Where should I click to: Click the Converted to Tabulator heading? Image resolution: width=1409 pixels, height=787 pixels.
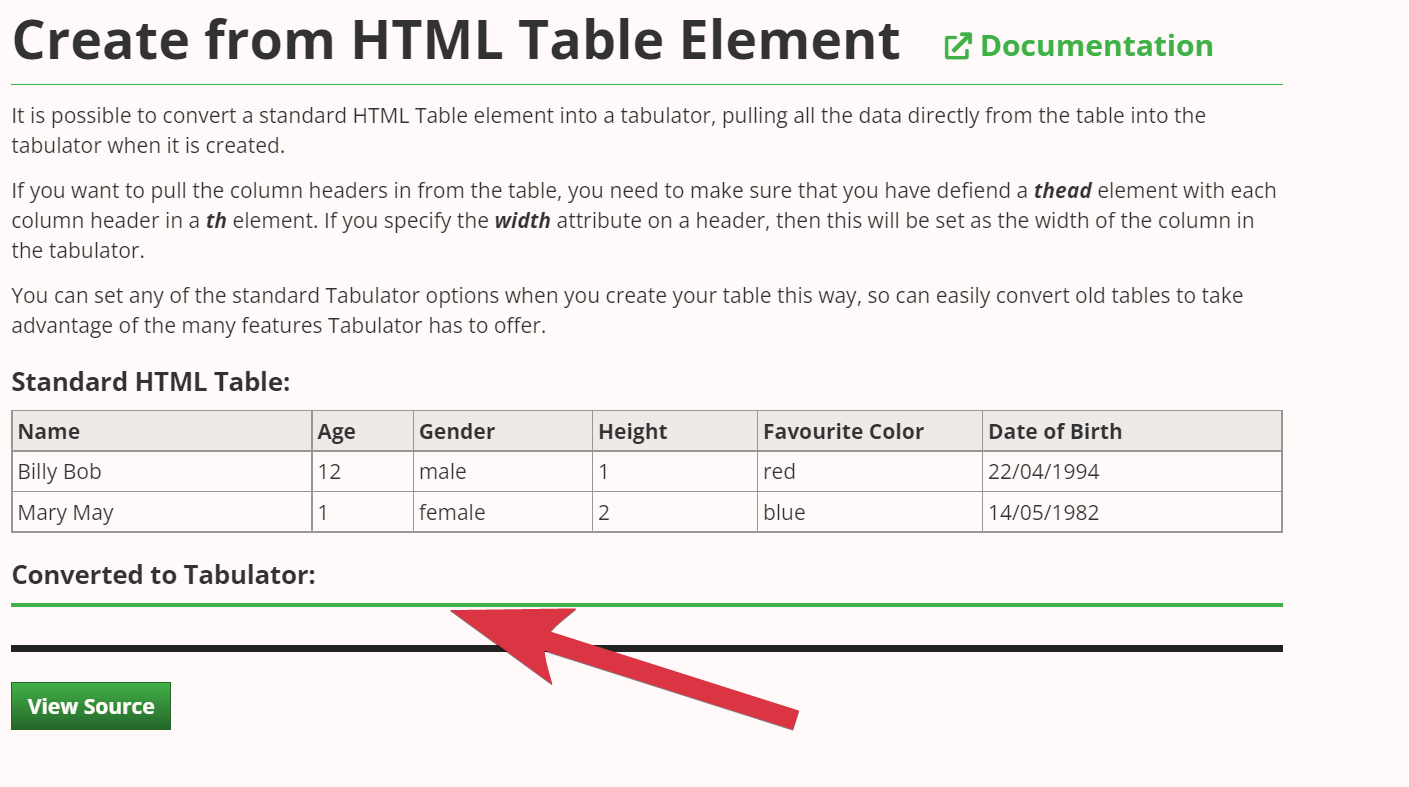[x=163, y=575]
